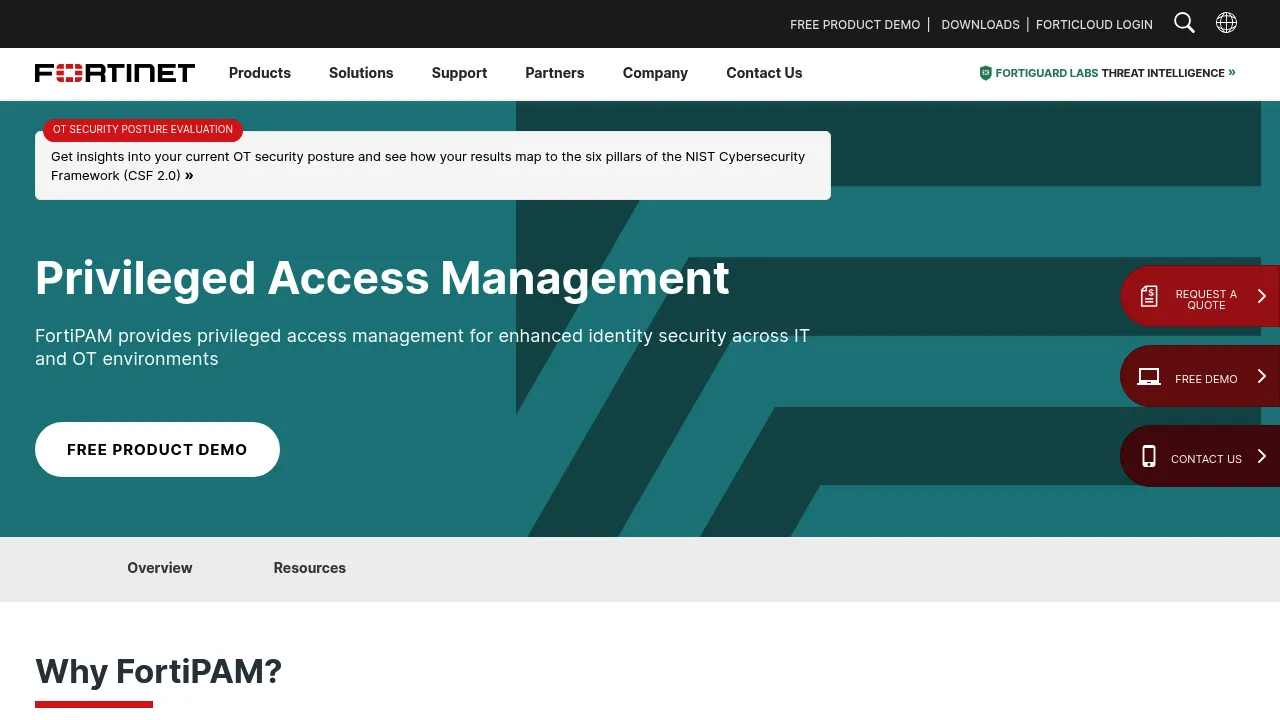Open the Company menu

pyautogui.click(x=655, y=73)
